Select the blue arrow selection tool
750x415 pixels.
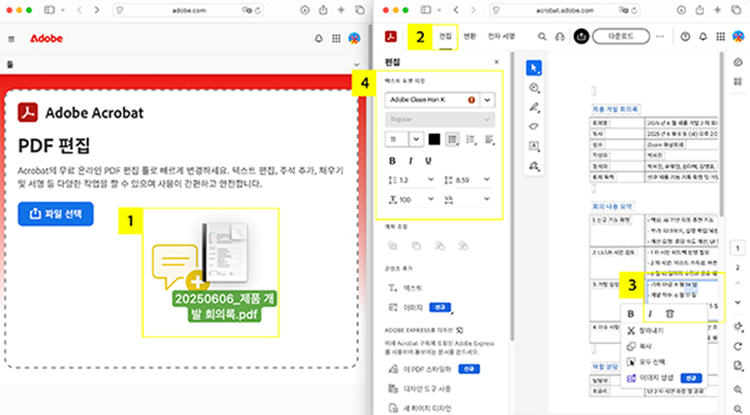click(534, 68)
